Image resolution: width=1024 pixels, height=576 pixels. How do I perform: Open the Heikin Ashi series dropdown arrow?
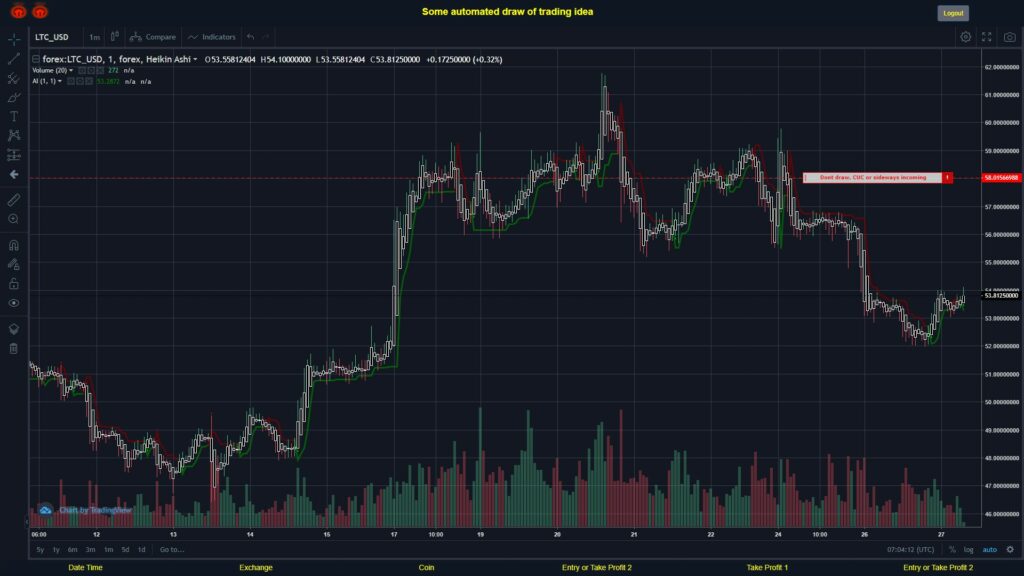[195, 59]
